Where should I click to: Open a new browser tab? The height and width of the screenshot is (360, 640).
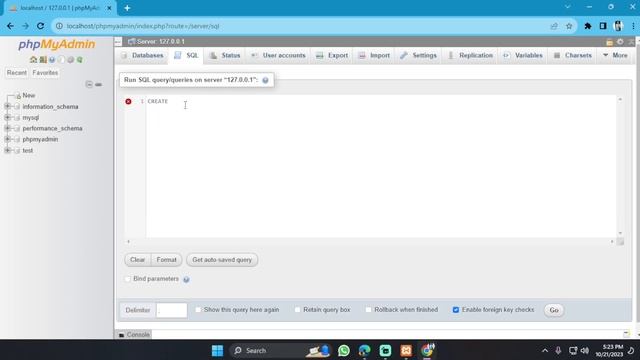coord(127,8)
